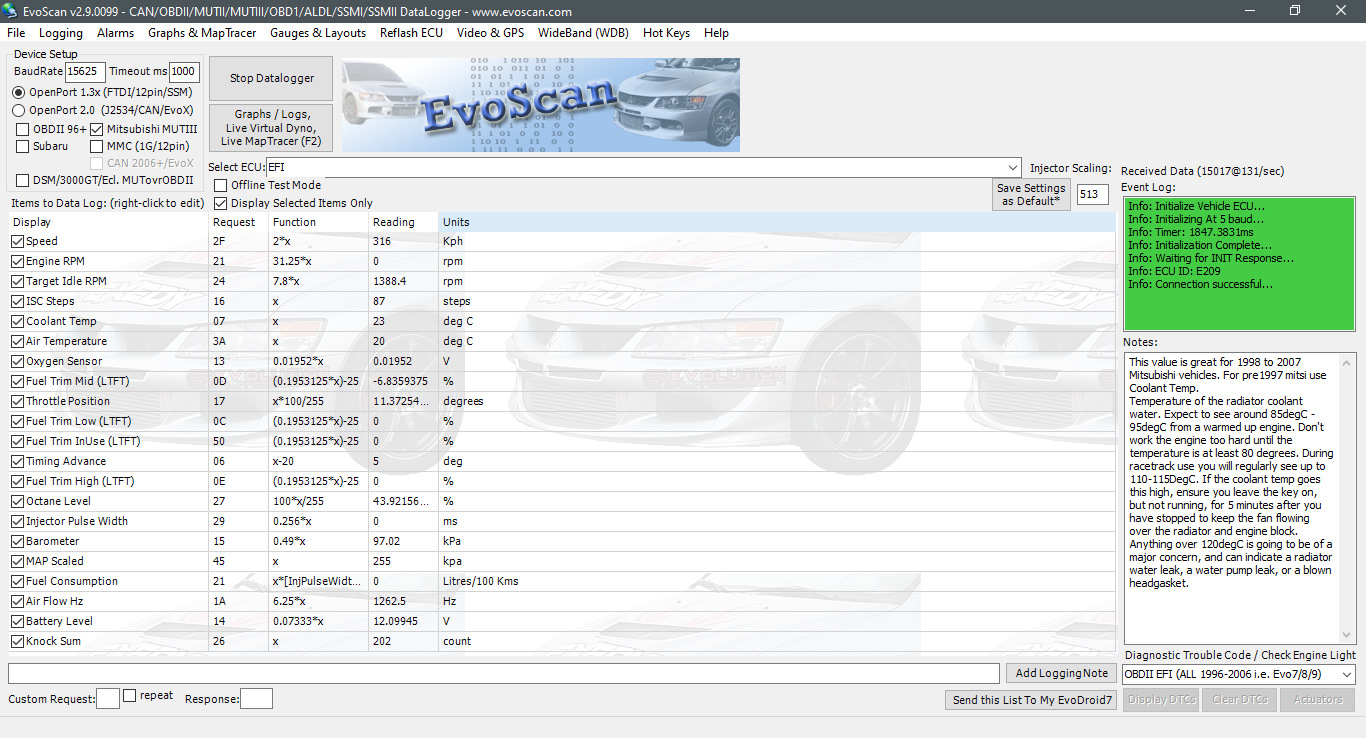Image resolution: width=1366 pixels, height=738 pixels.
Task: Click the EvoScan banner image
Action: tap(541, 105)
